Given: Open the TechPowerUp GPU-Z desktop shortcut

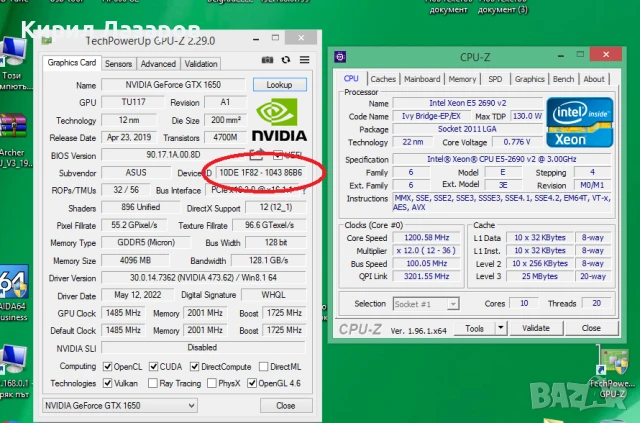Looking at the screenshot, I should coord(612,362).
